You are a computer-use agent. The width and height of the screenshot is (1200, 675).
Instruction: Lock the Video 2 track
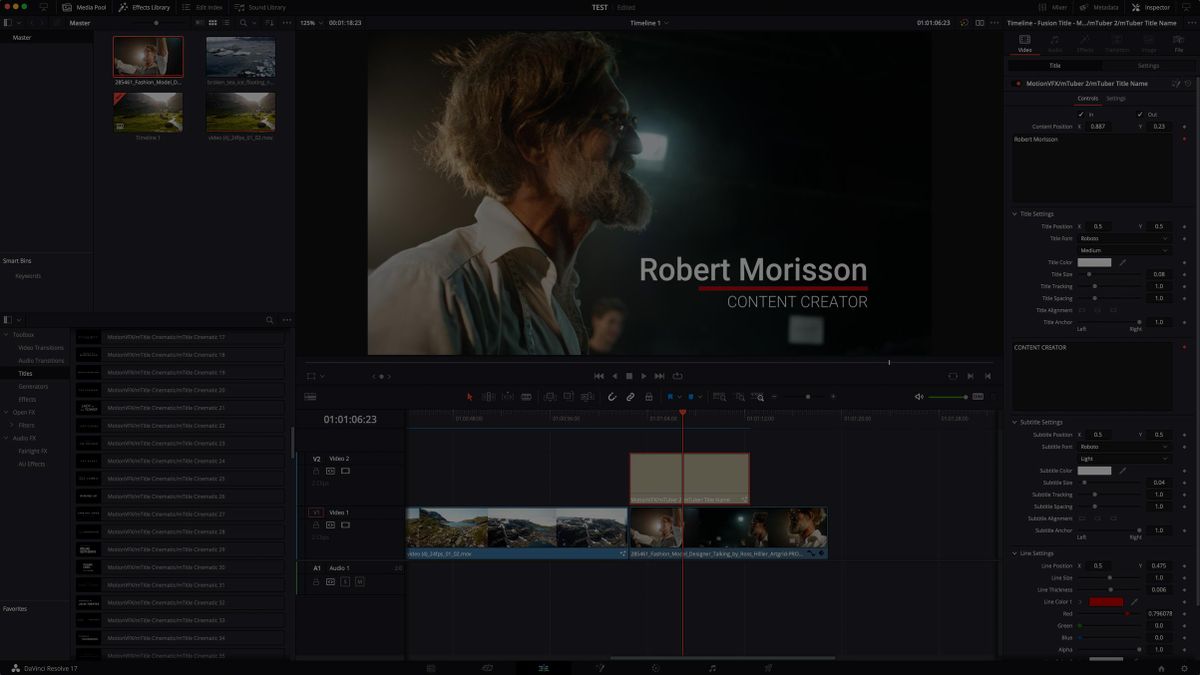click(x=316, y=471)
